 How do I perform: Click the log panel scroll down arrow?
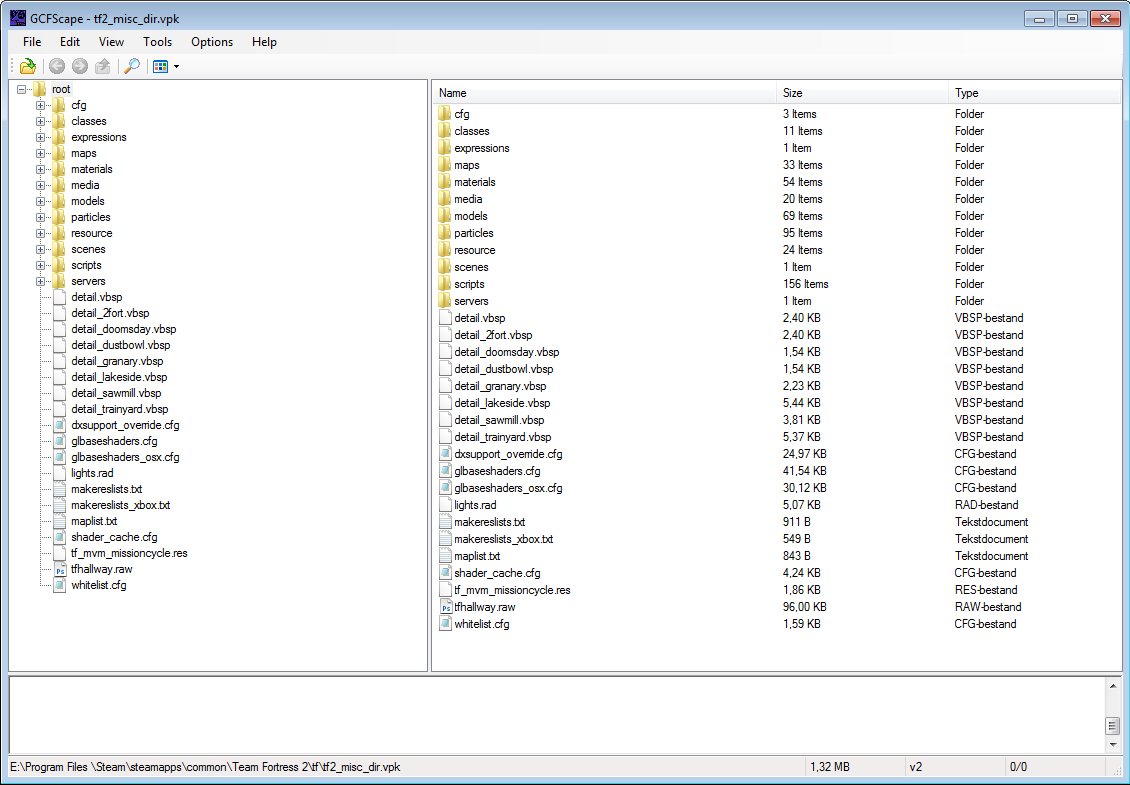point(1113,744)
